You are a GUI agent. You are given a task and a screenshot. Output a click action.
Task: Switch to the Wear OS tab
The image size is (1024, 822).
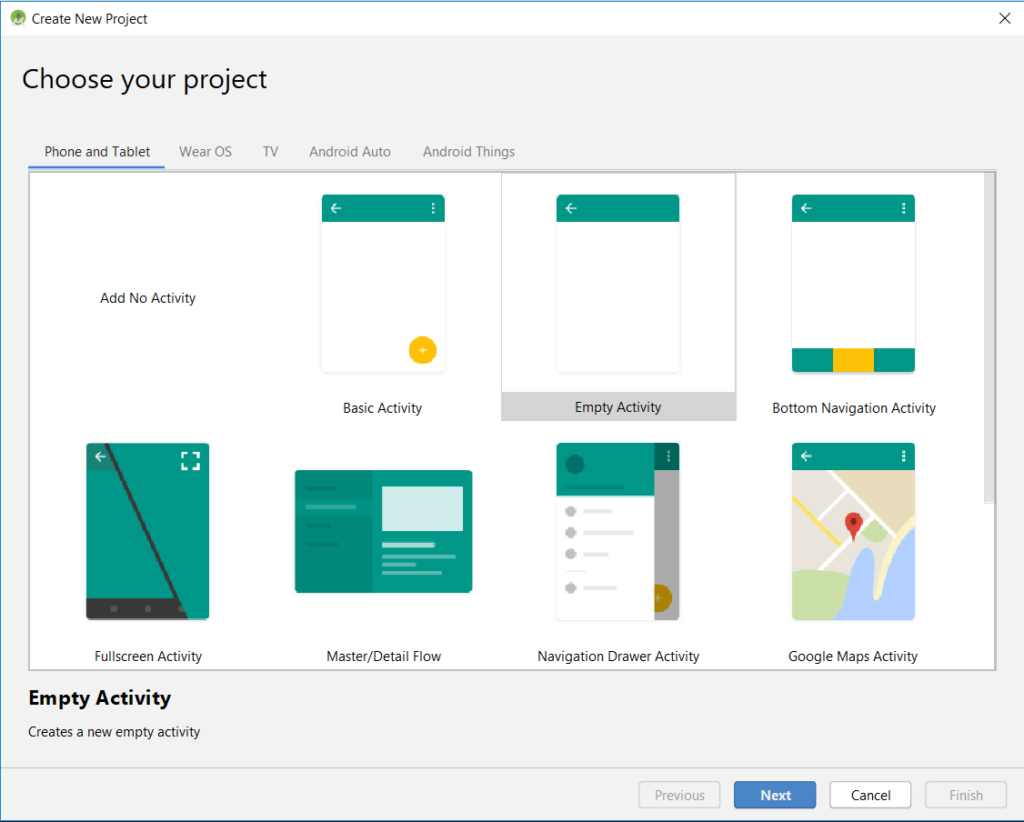point(205,152)
